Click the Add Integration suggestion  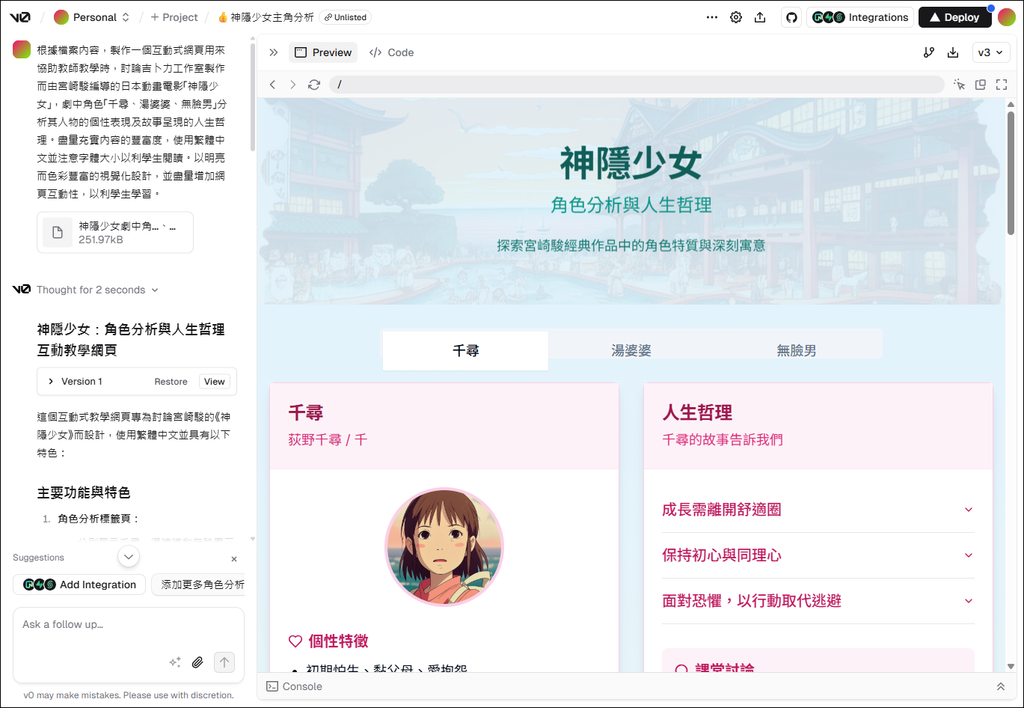[x=79, y=585]
